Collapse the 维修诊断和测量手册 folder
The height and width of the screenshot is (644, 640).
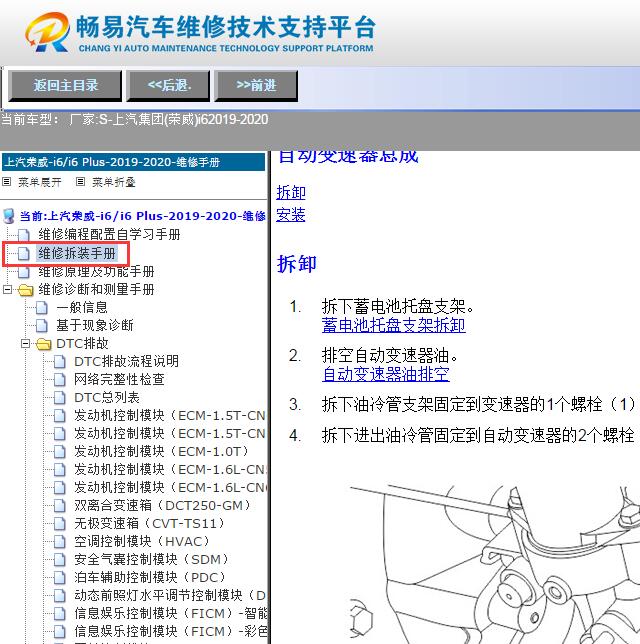[x=7, y=290]
